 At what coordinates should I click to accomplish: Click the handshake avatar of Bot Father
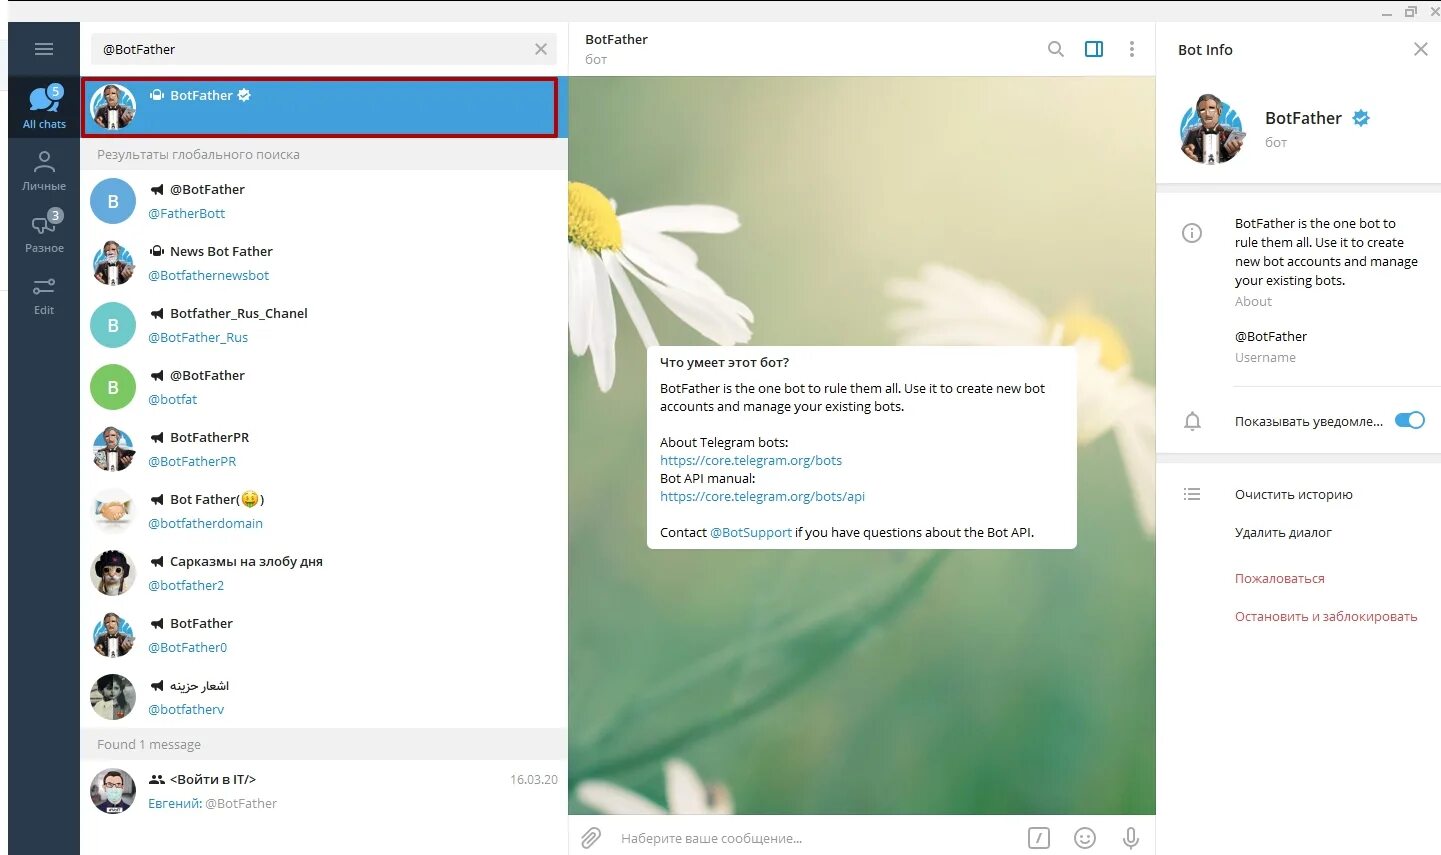click(113, 511)
